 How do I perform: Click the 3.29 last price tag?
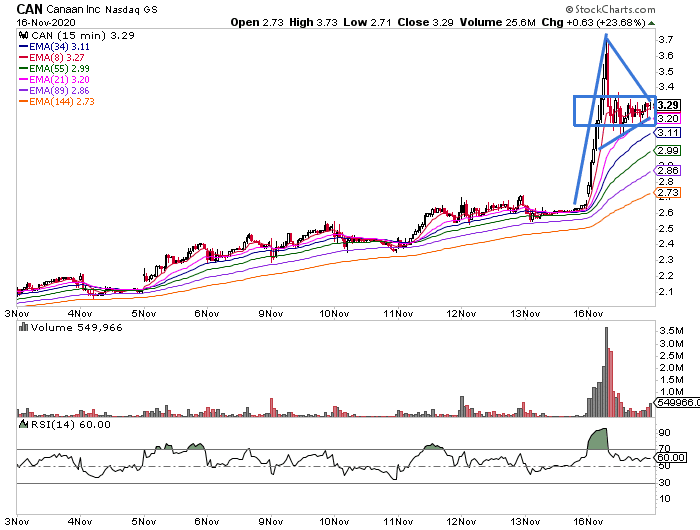click(668, 105)
